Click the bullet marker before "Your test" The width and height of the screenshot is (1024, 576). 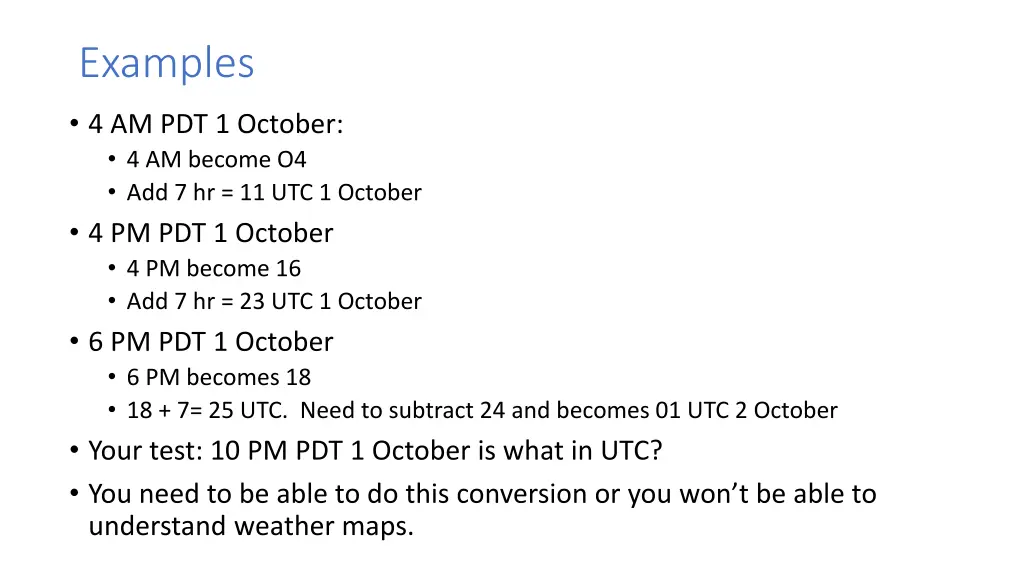tap(74, 451)
